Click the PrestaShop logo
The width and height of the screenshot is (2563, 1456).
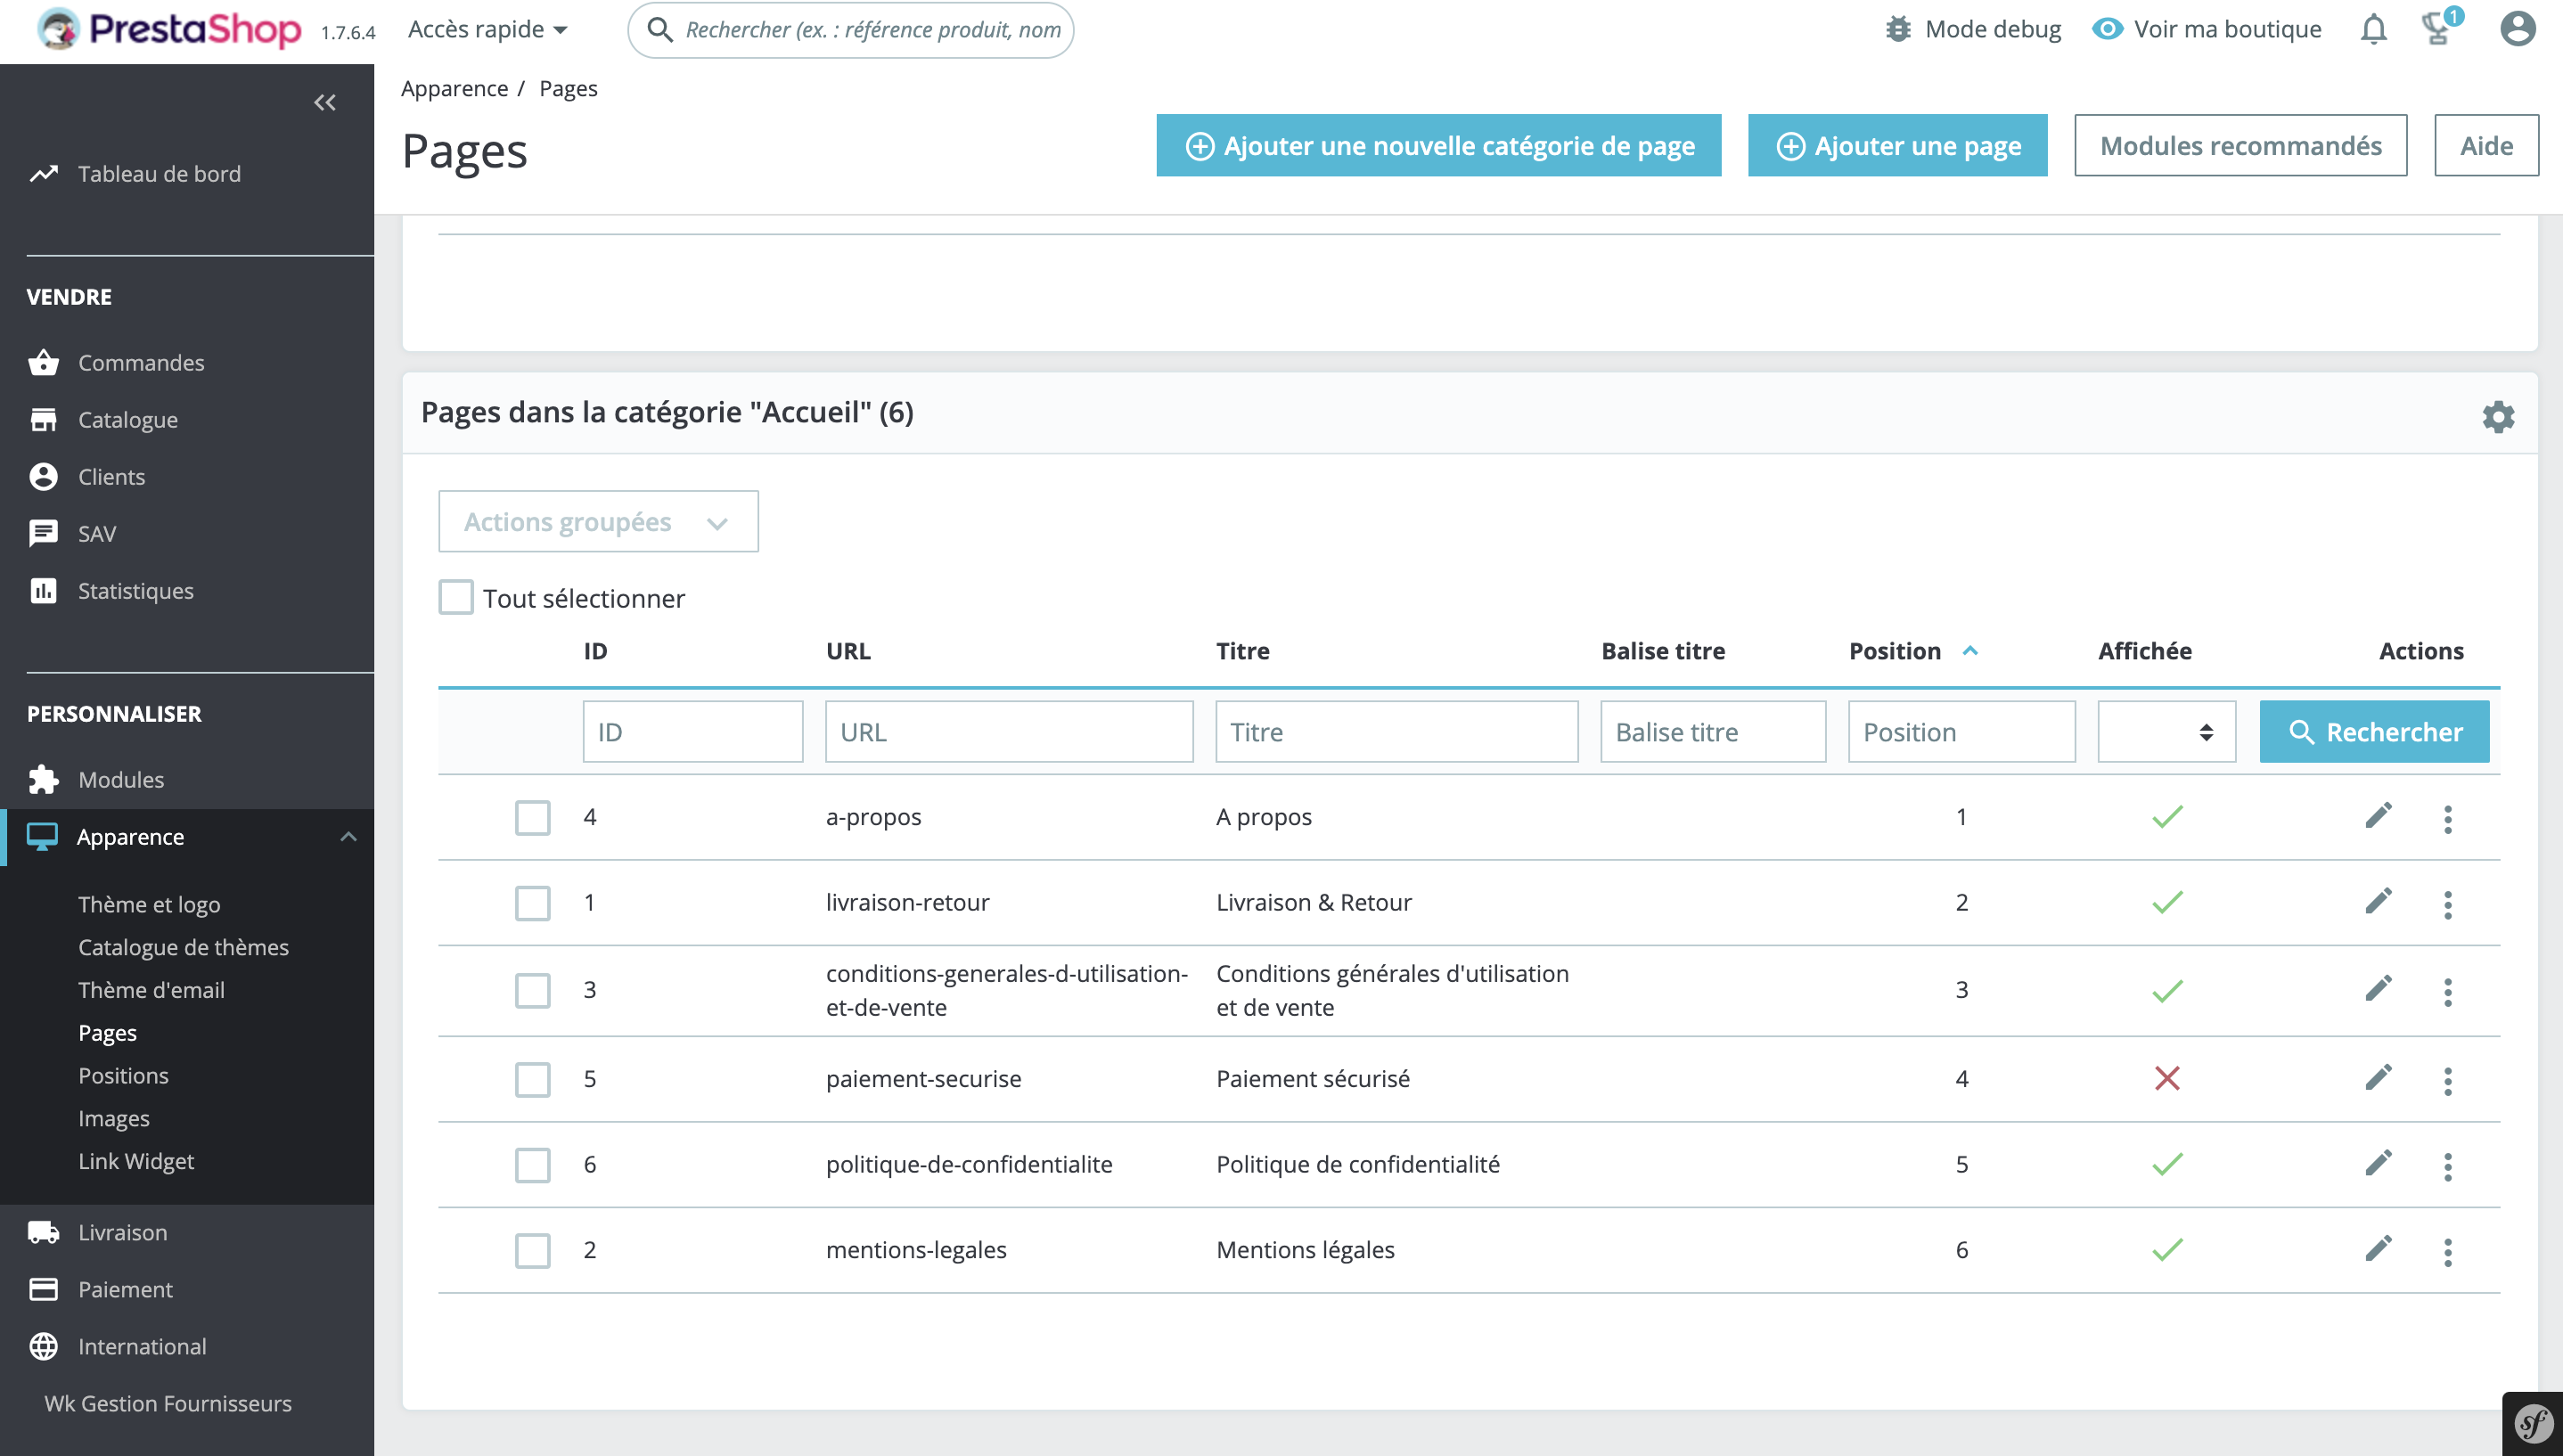pyautogui.click(x=168, y=29)
